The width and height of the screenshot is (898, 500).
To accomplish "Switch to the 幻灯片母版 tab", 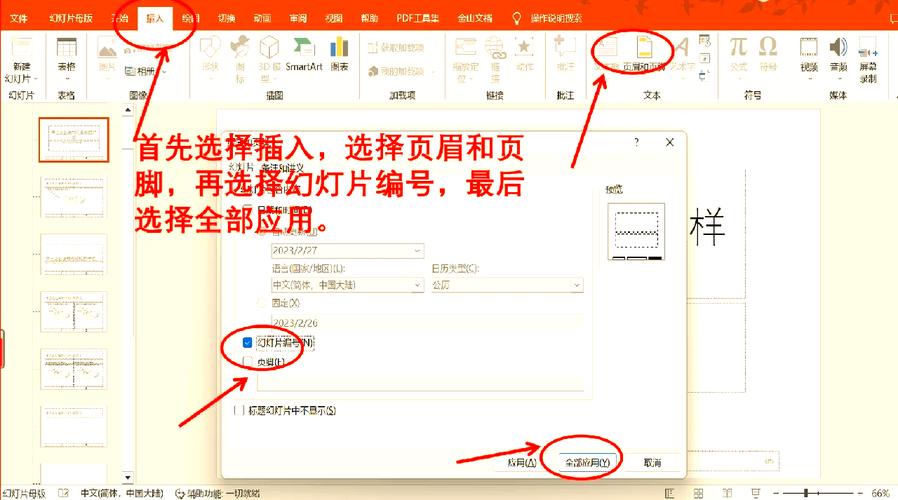I will pyautogui.click(x=70, y=18).
